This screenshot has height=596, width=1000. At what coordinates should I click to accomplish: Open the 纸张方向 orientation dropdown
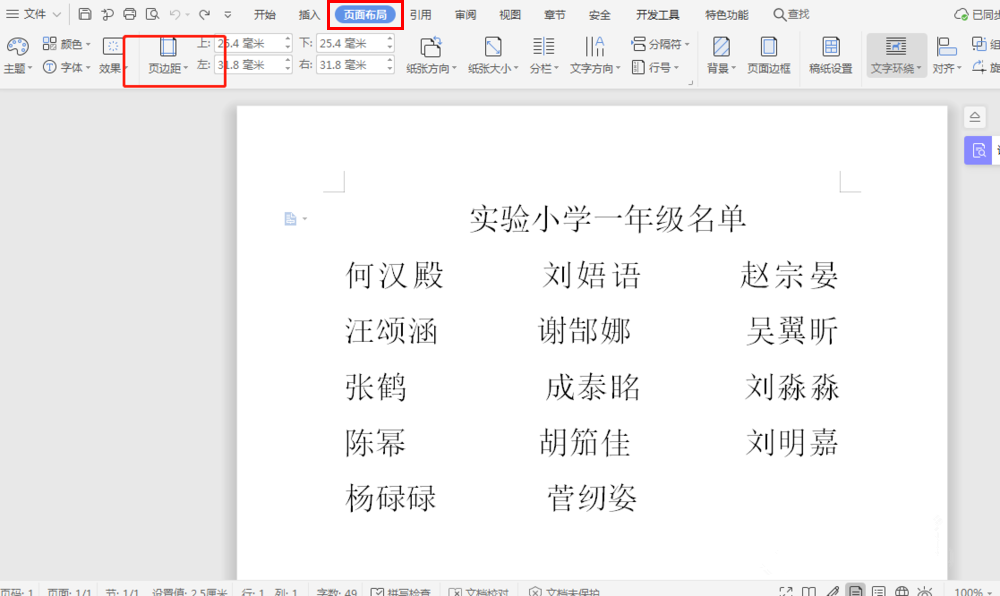(431, 55)
